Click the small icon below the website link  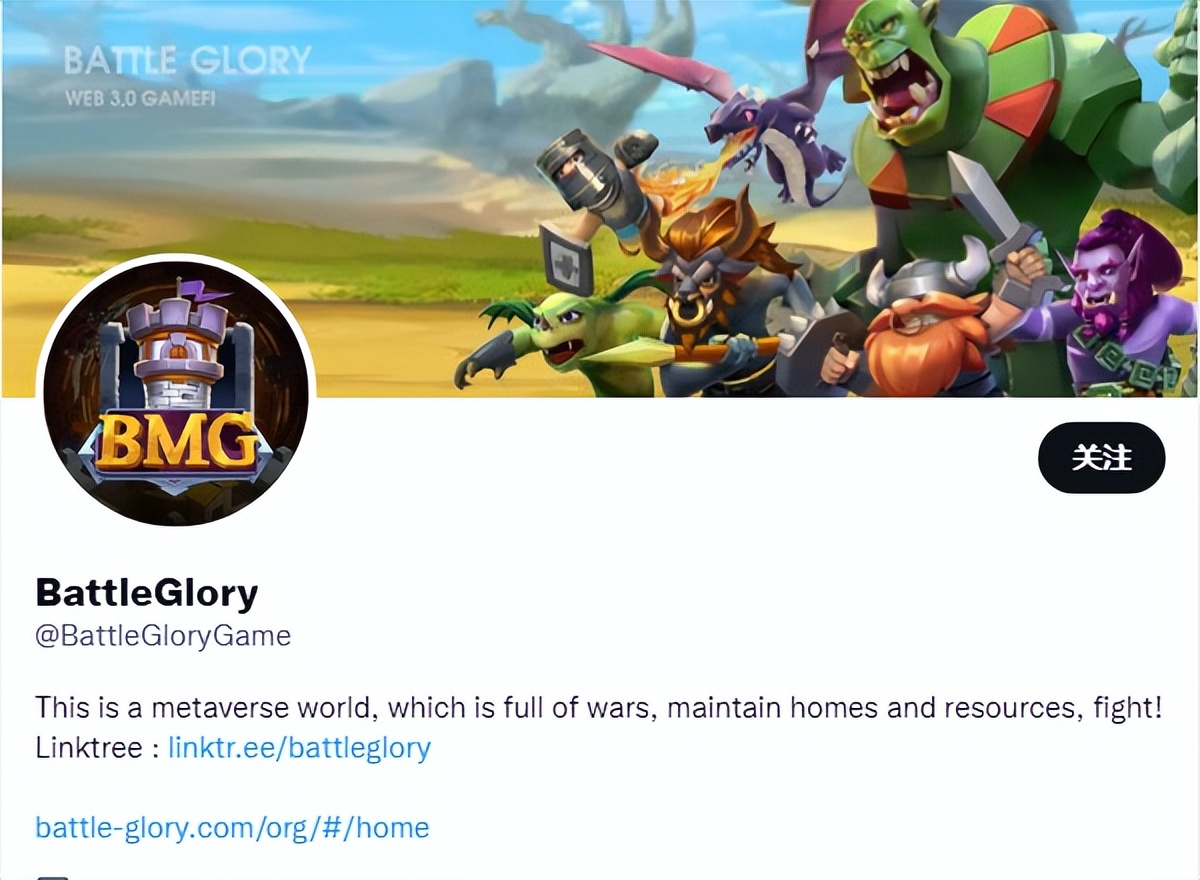coord(52,876)
